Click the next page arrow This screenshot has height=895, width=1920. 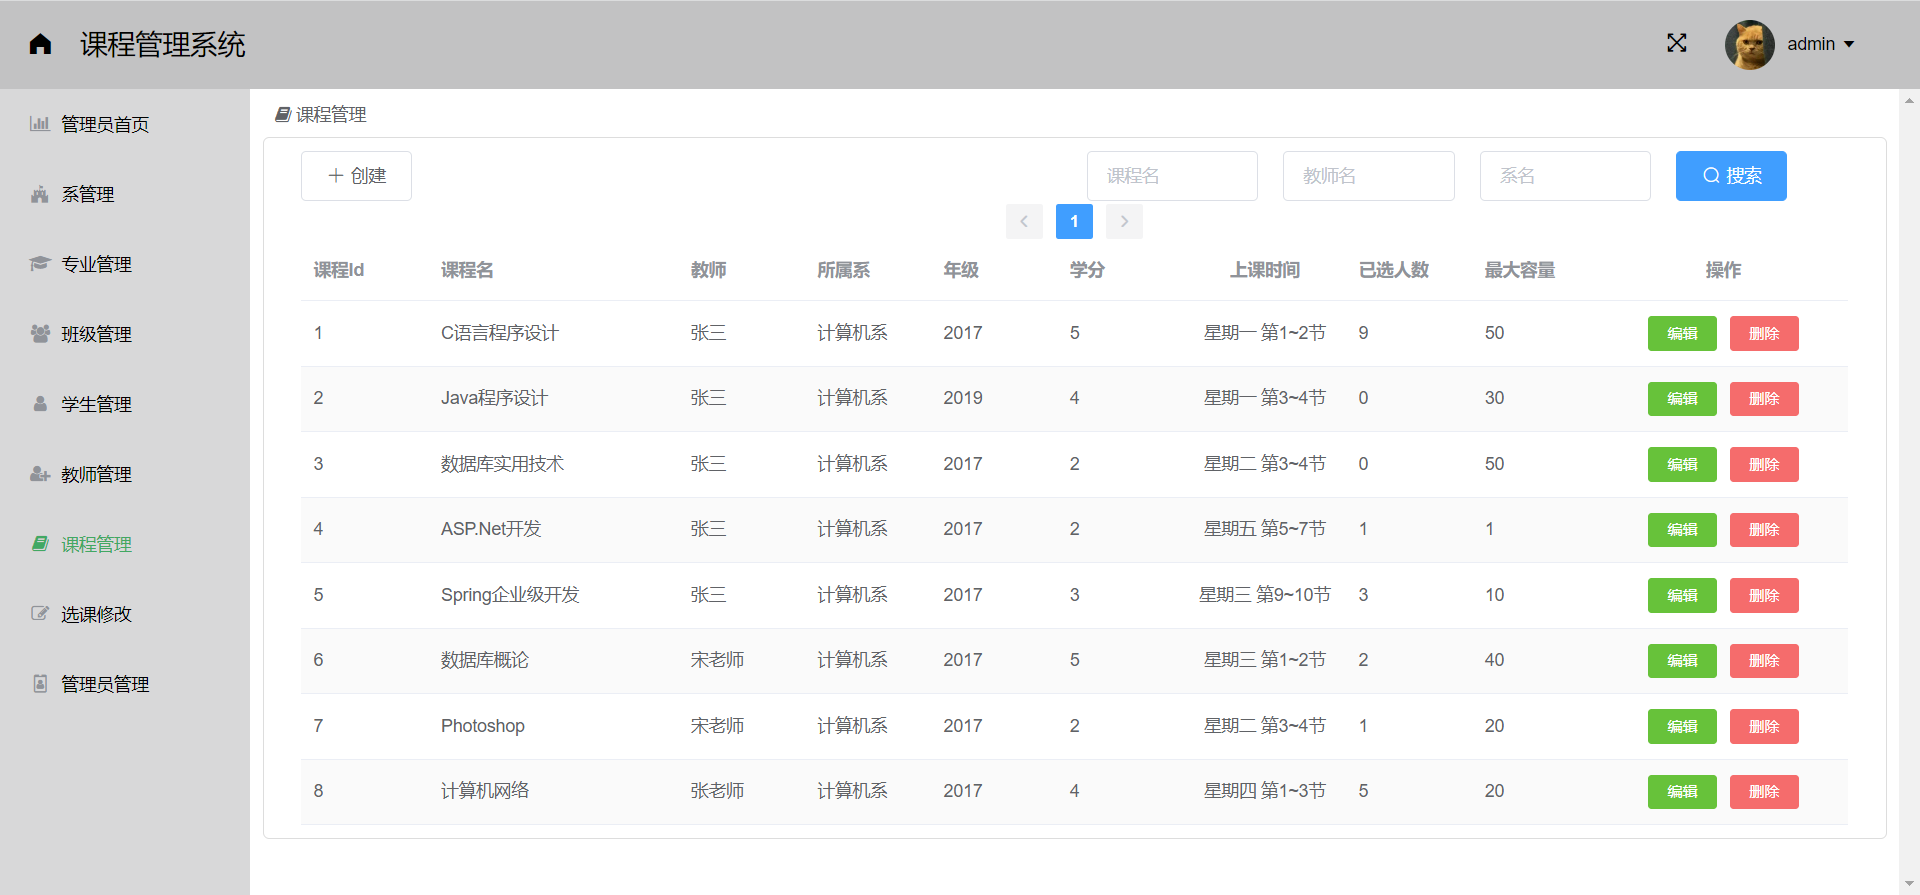pos(1124,221)
